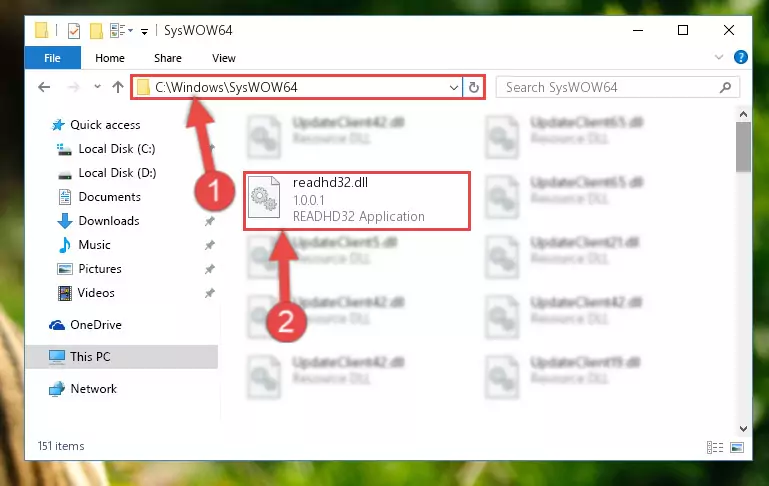Click the pin icon next to Videos

click(x=209, y=293)
